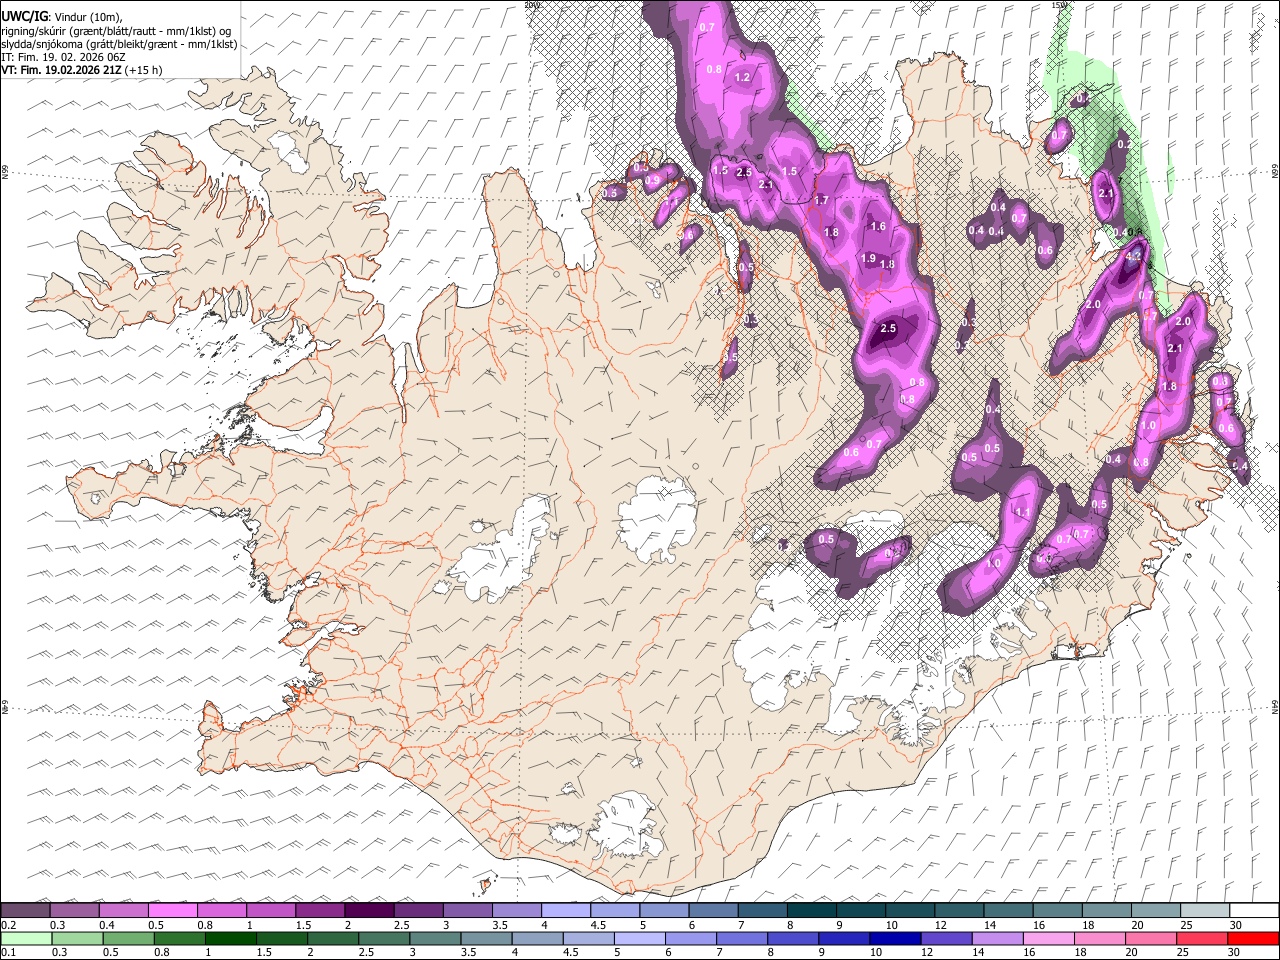Click the 1.9 precipitation value on the map
The height and width of the screenshot is (960, 1280).
868,258
